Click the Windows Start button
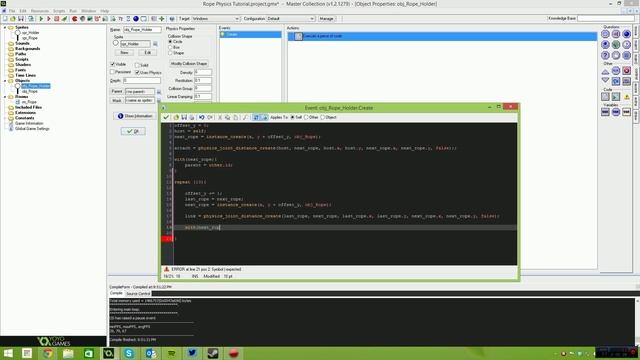The image size is (640, 360). (8, 353)
